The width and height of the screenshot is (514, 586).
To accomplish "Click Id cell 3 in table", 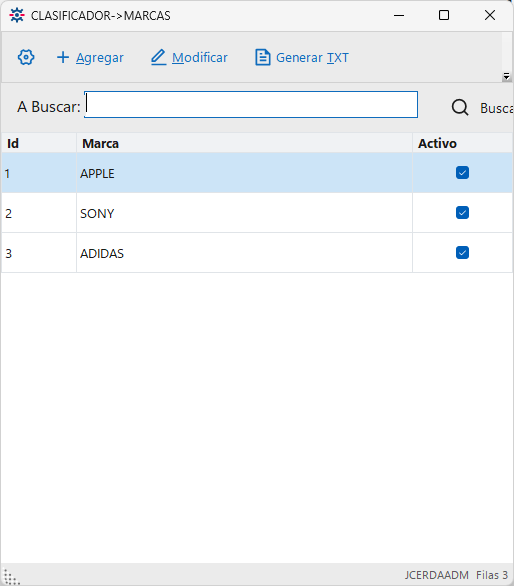I will 39,253.
